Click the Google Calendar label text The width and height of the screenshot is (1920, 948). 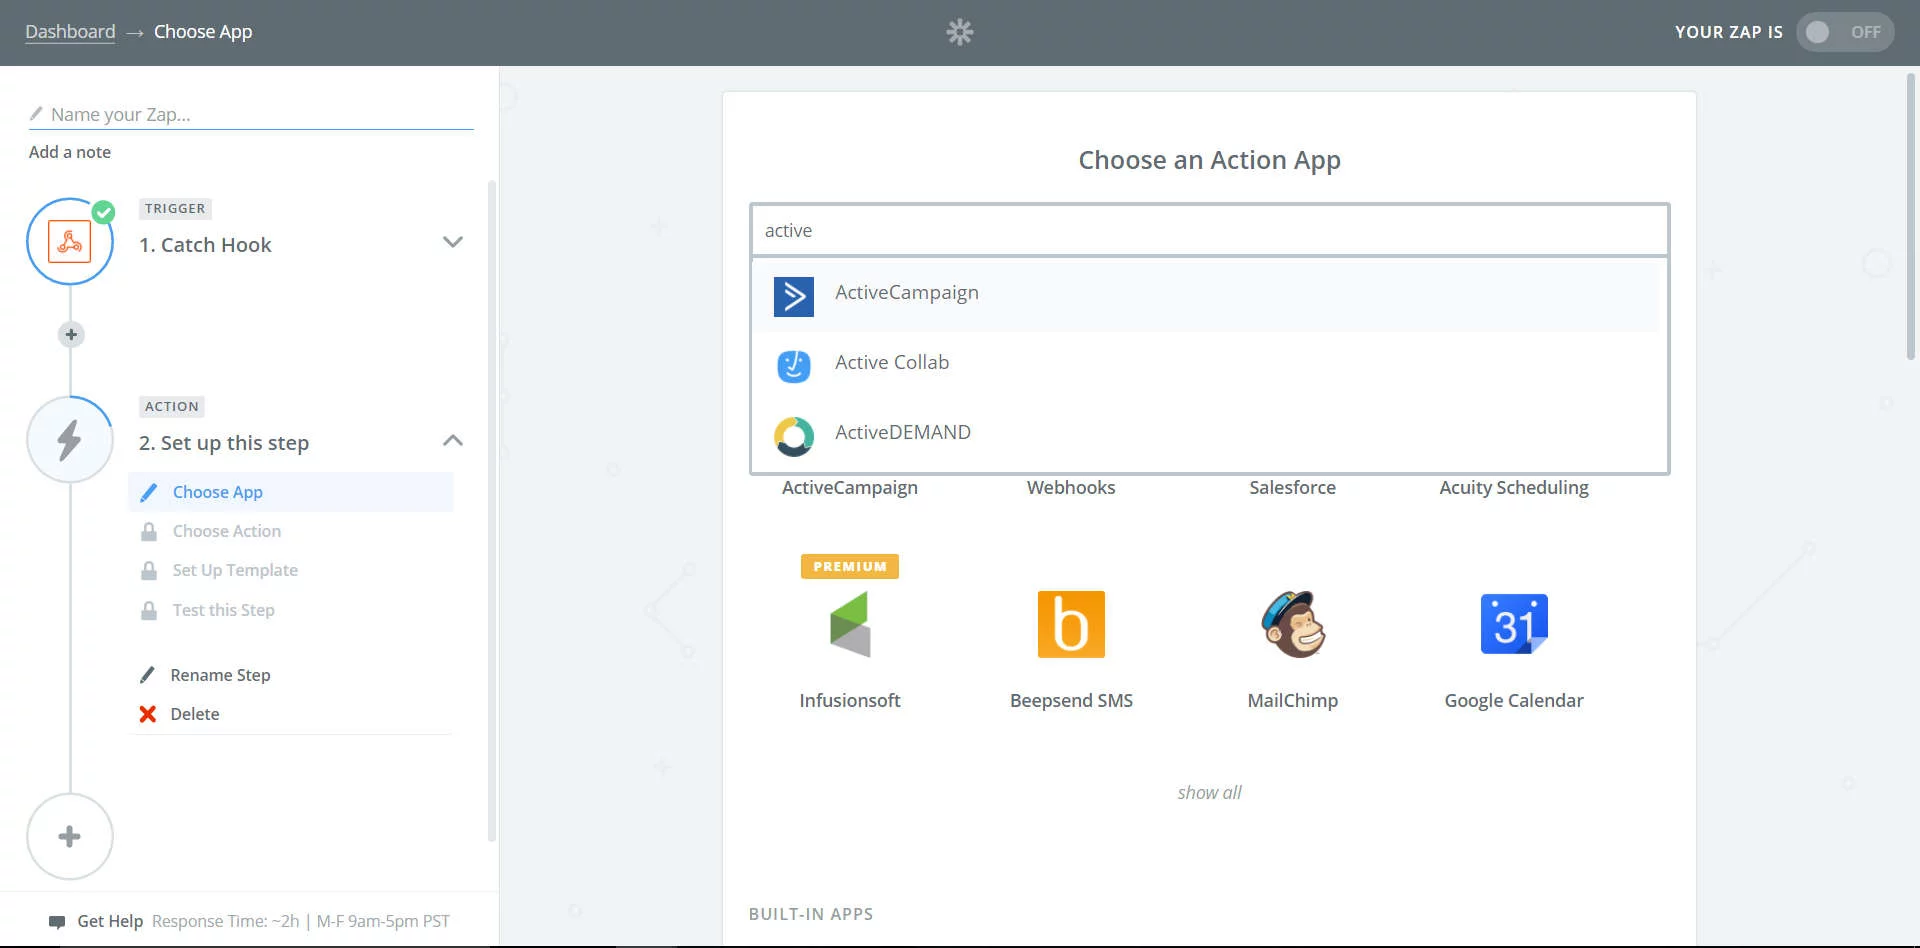tap(1514, 701)
